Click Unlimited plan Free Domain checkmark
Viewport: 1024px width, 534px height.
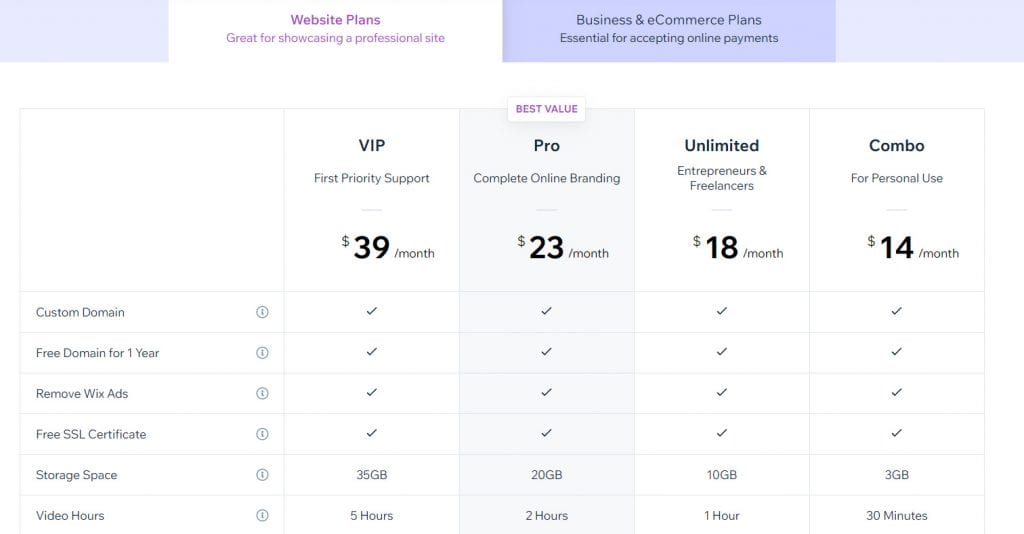click(722, 352)
